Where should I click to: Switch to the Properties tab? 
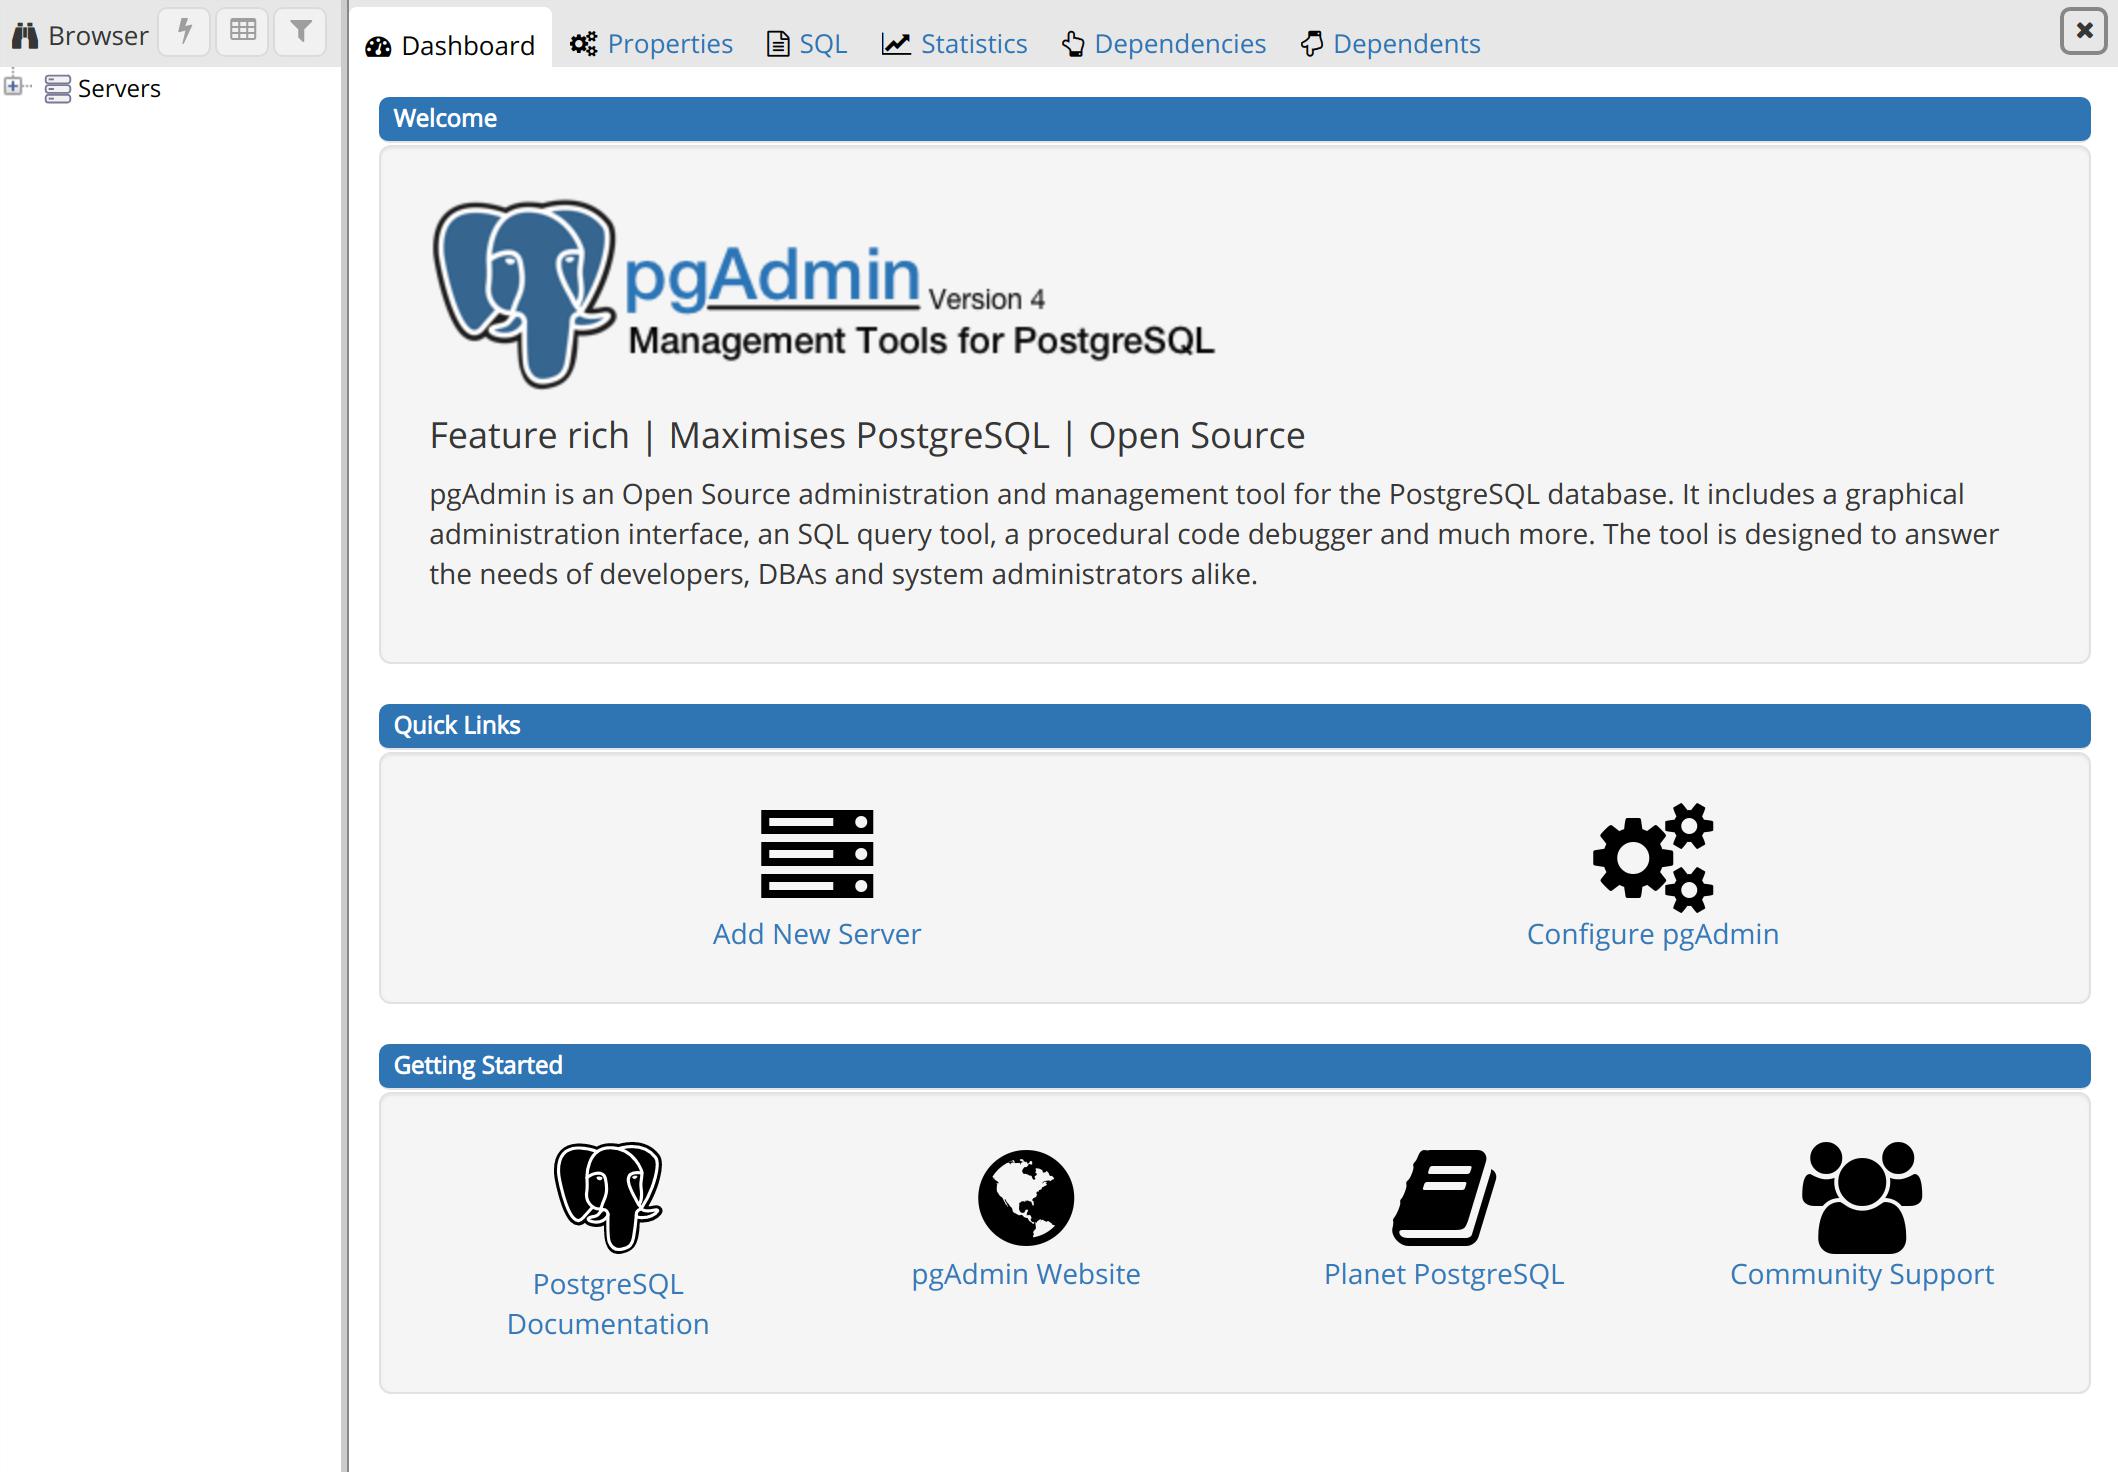point(650,43)
